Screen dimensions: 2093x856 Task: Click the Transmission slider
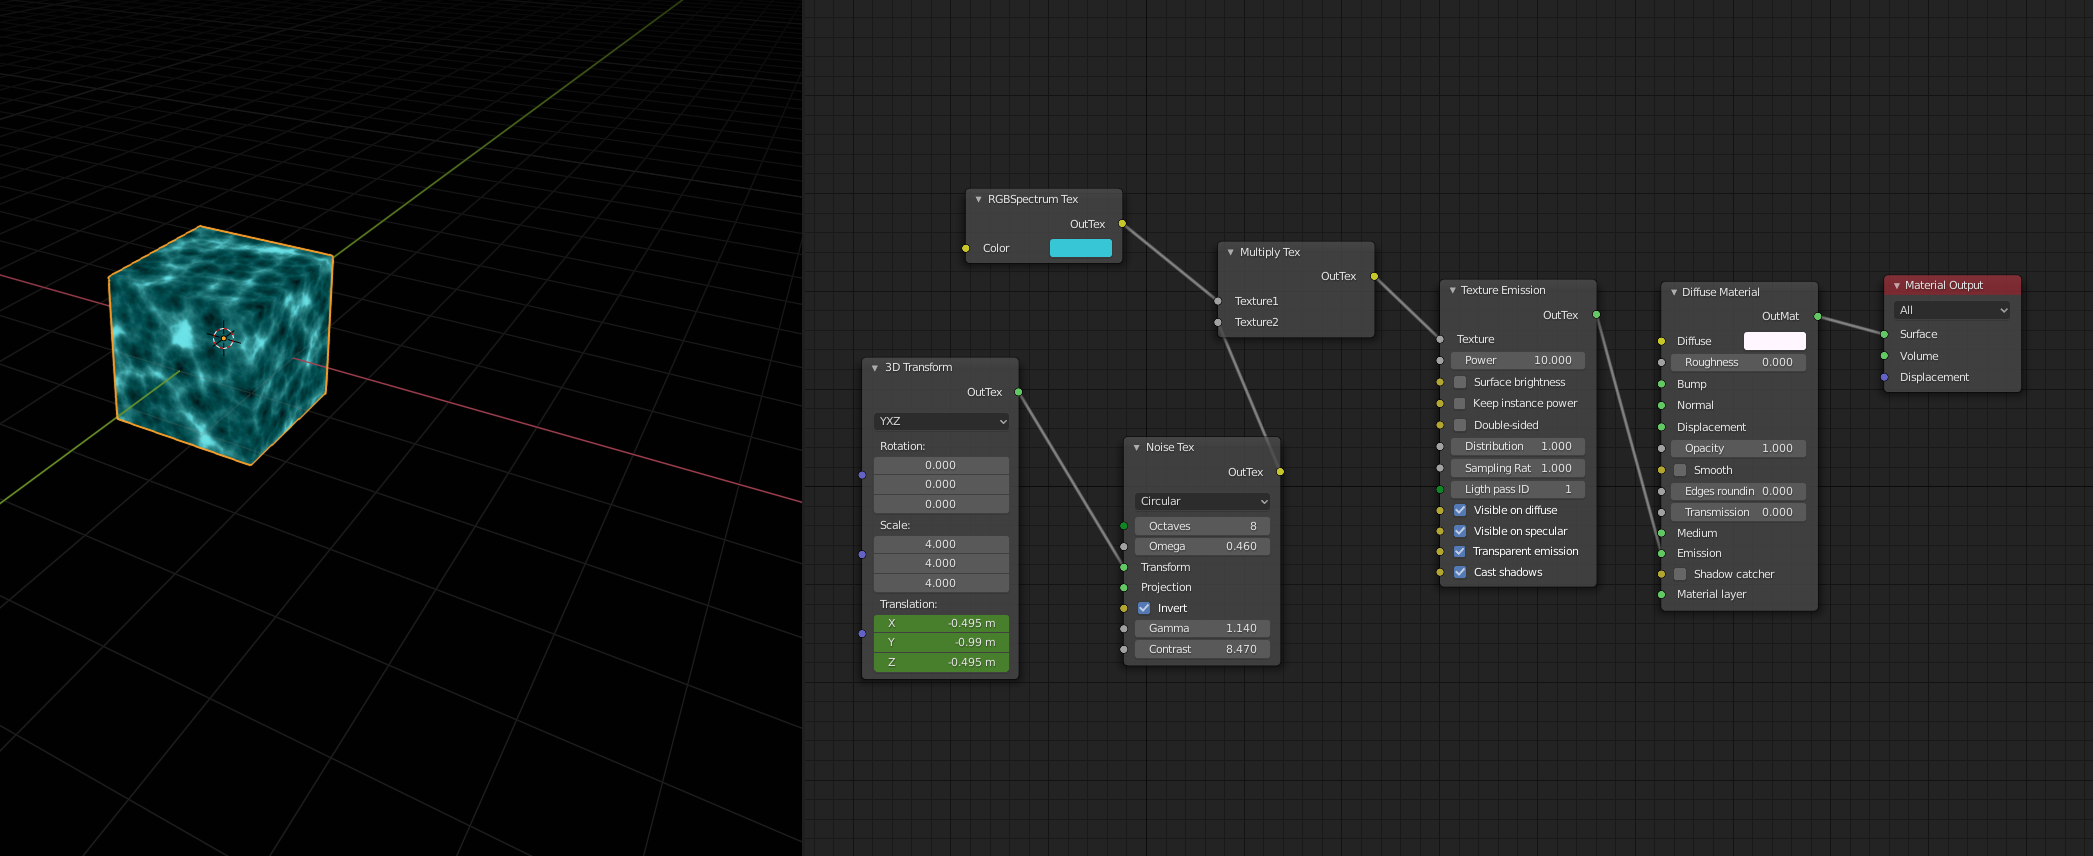(x=1739, y=512)
